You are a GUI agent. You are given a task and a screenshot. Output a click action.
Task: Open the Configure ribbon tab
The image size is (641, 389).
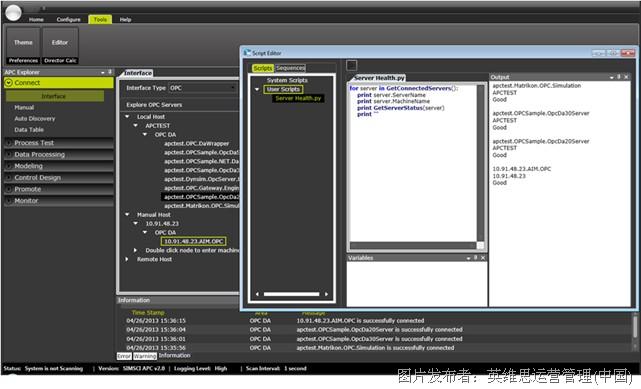pos(68,19)
